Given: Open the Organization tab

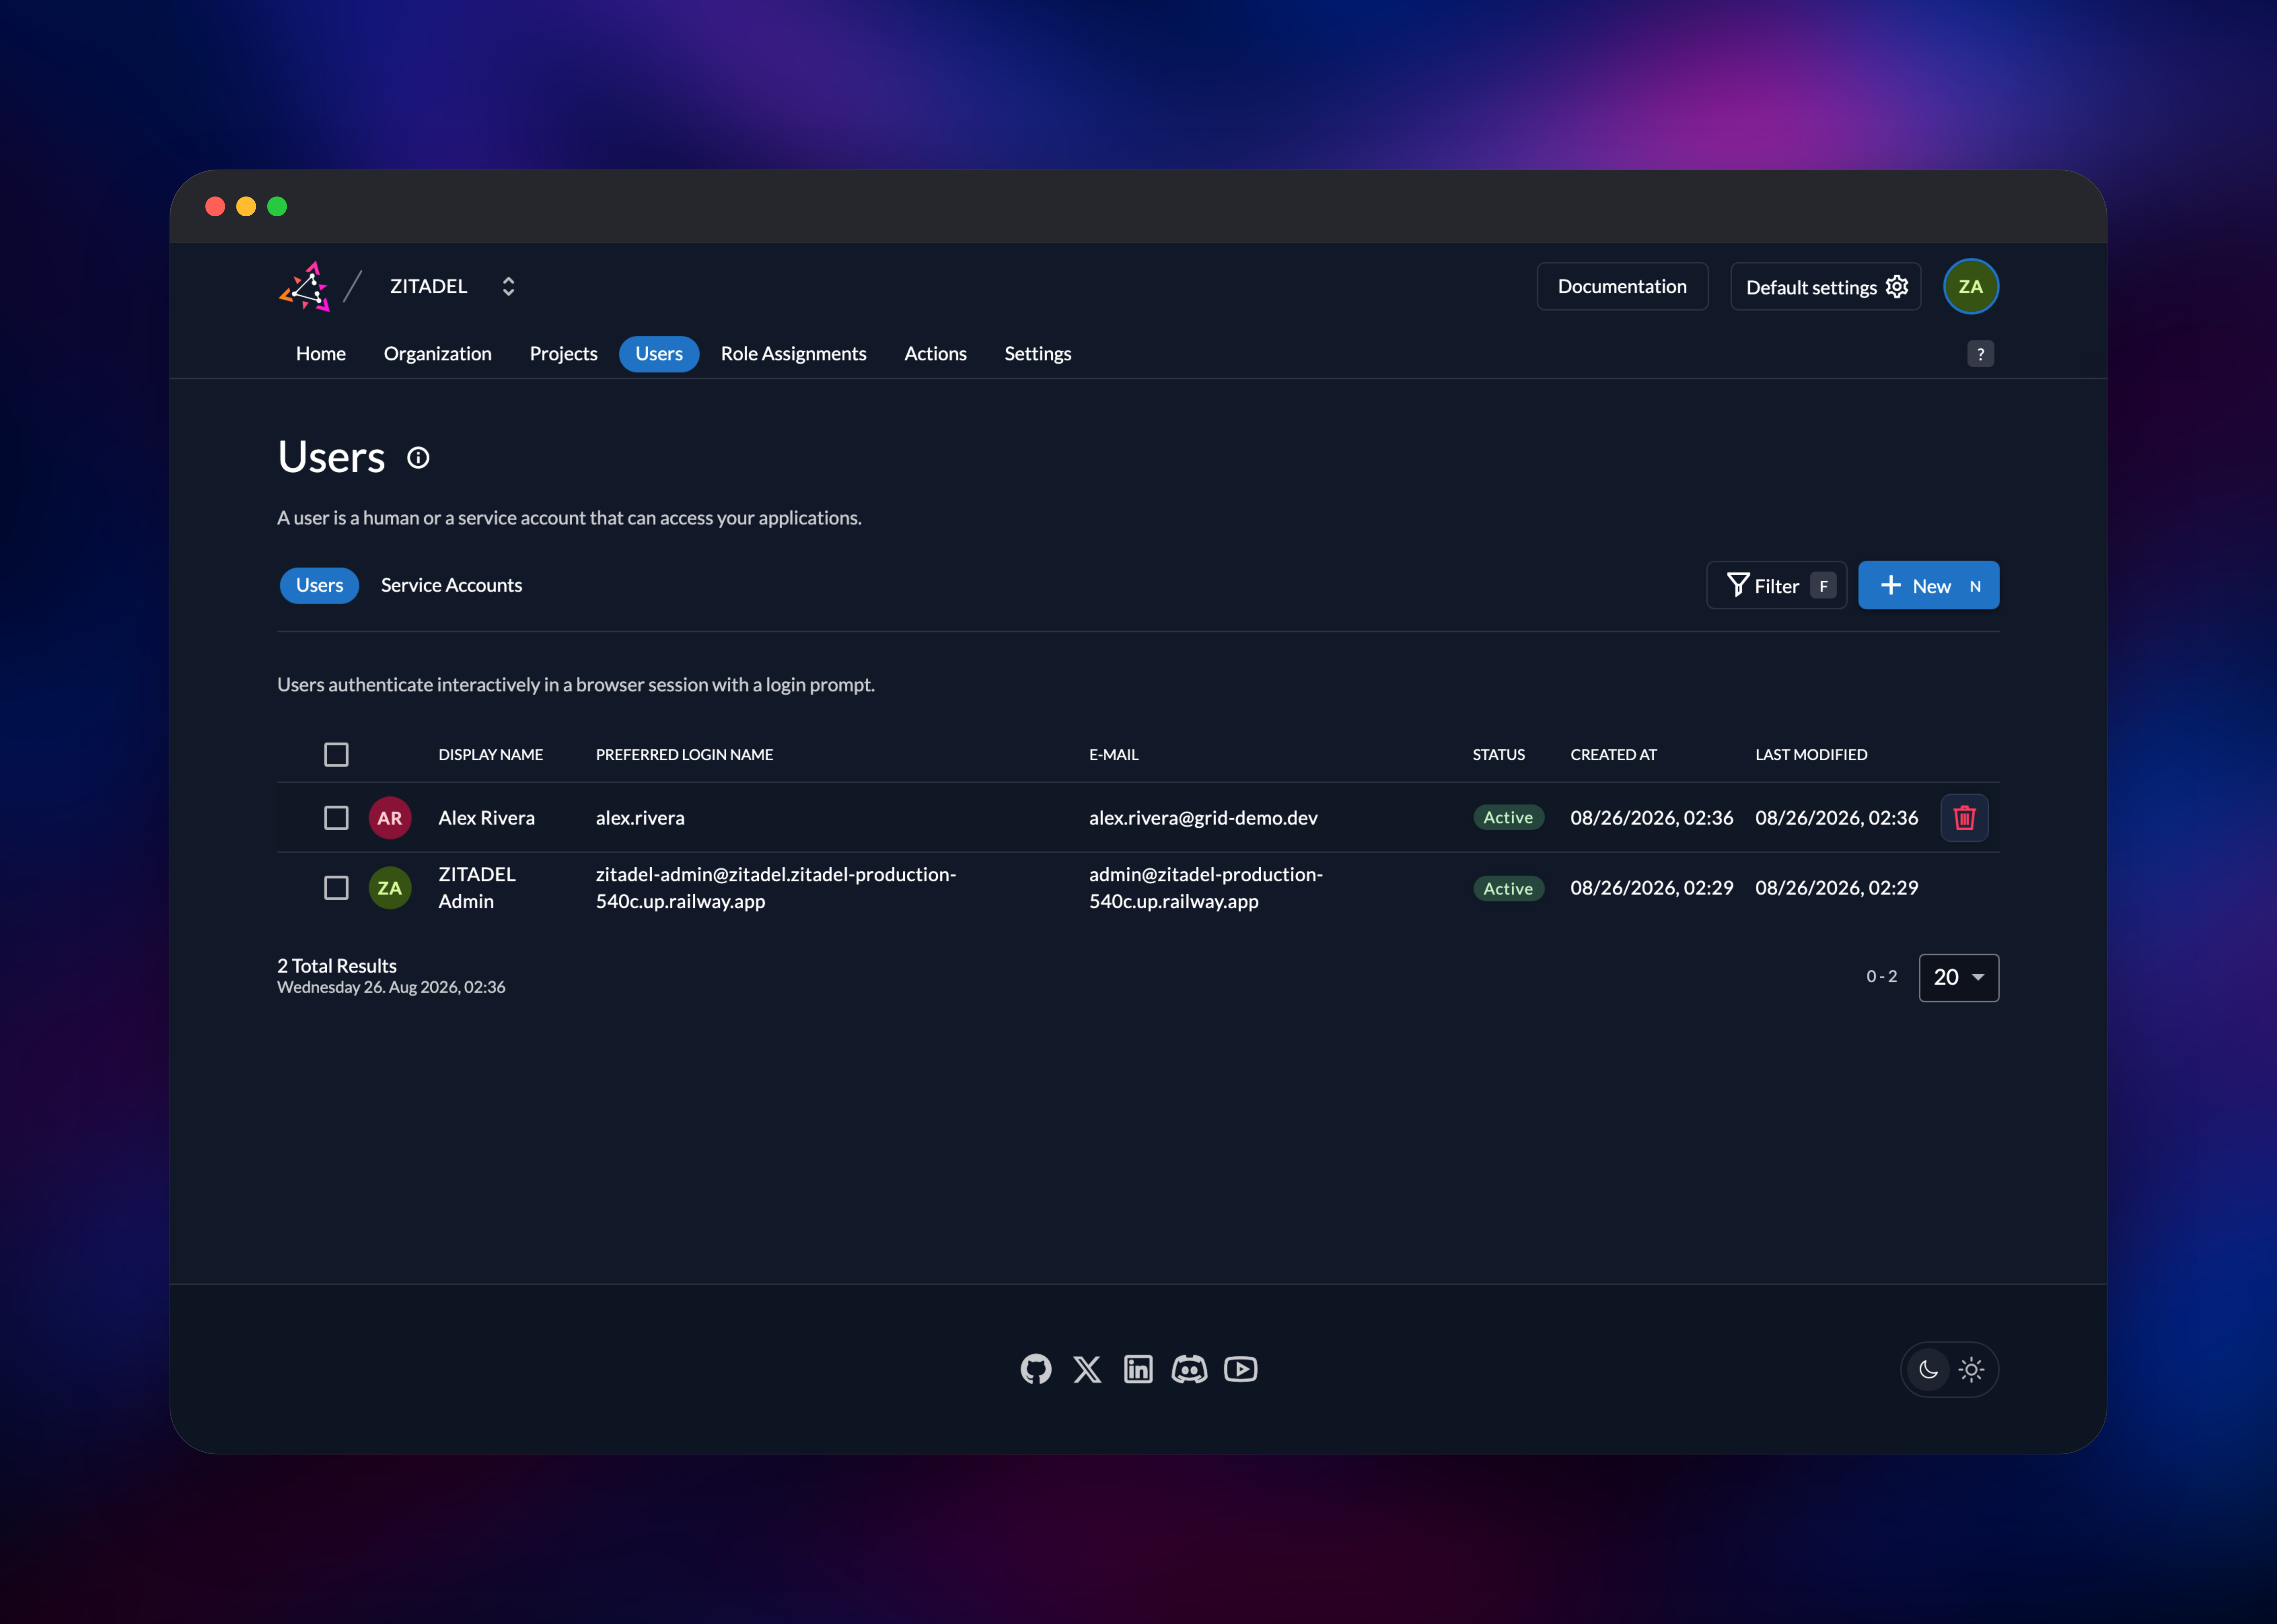Looking at the screenshot, I should tap(438, 354).
